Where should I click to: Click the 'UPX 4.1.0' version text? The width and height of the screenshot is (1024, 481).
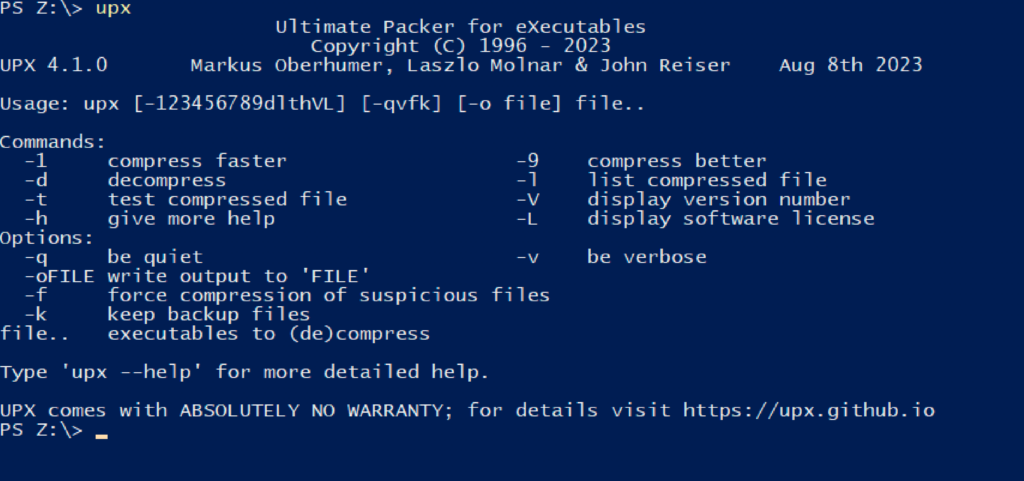[54, 65]
